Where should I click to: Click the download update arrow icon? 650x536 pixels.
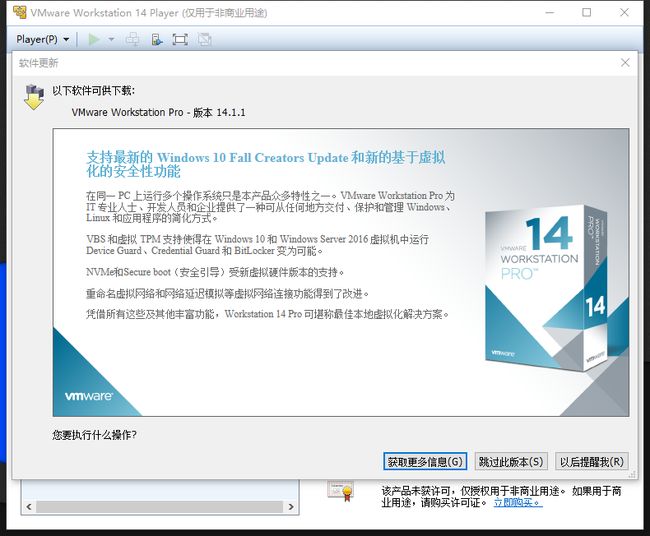(34, 97)
